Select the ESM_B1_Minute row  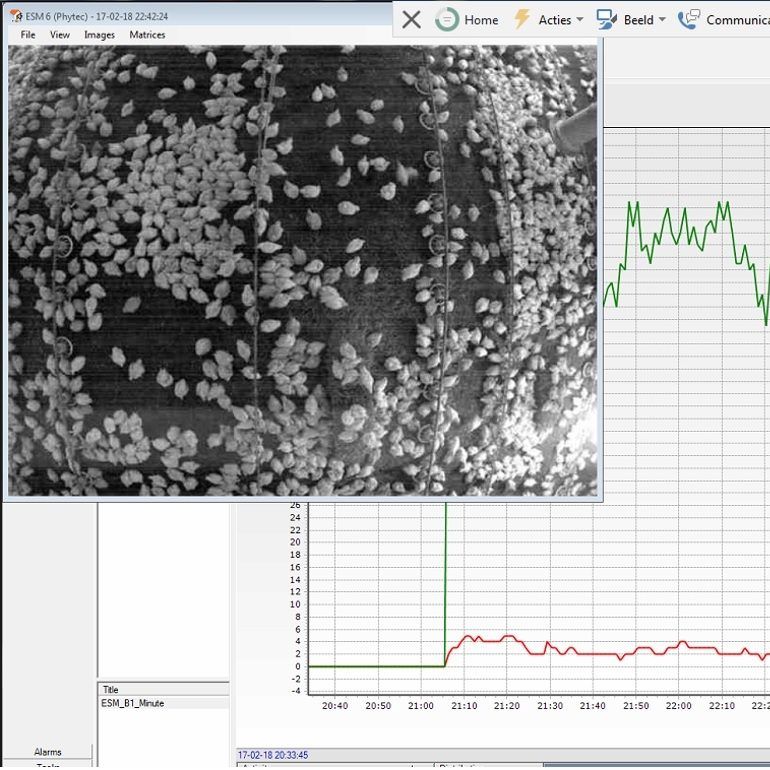(165, 703)
